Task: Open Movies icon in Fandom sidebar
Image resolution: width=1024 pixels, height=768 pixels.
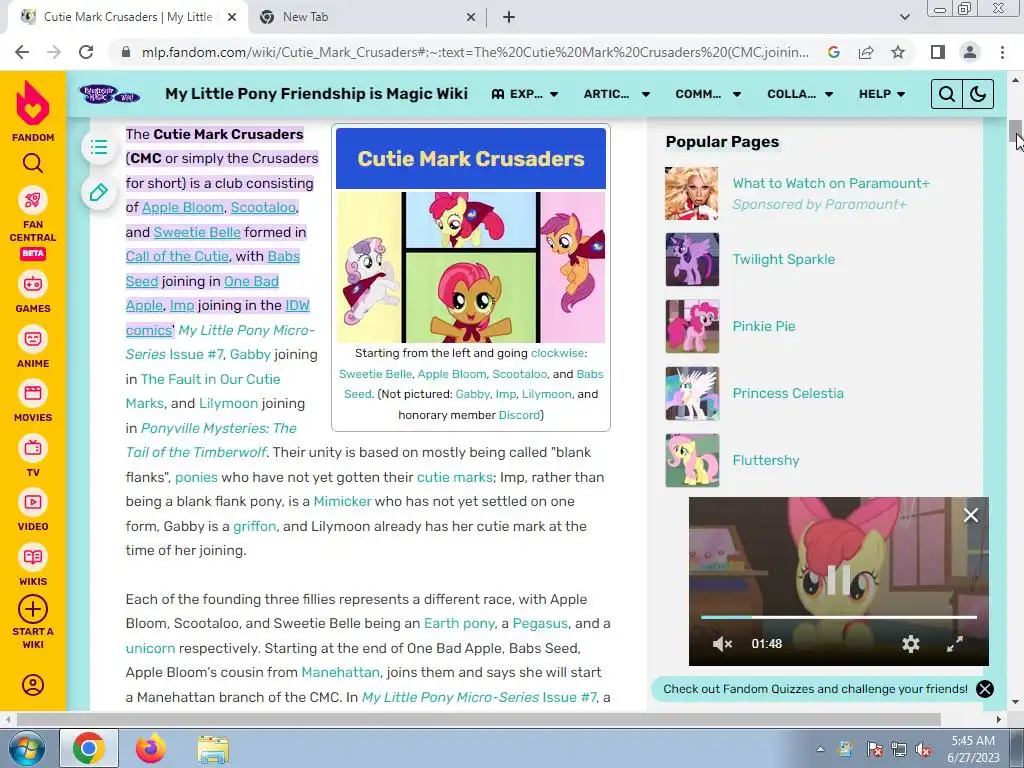Action: [x=33, y=393]
